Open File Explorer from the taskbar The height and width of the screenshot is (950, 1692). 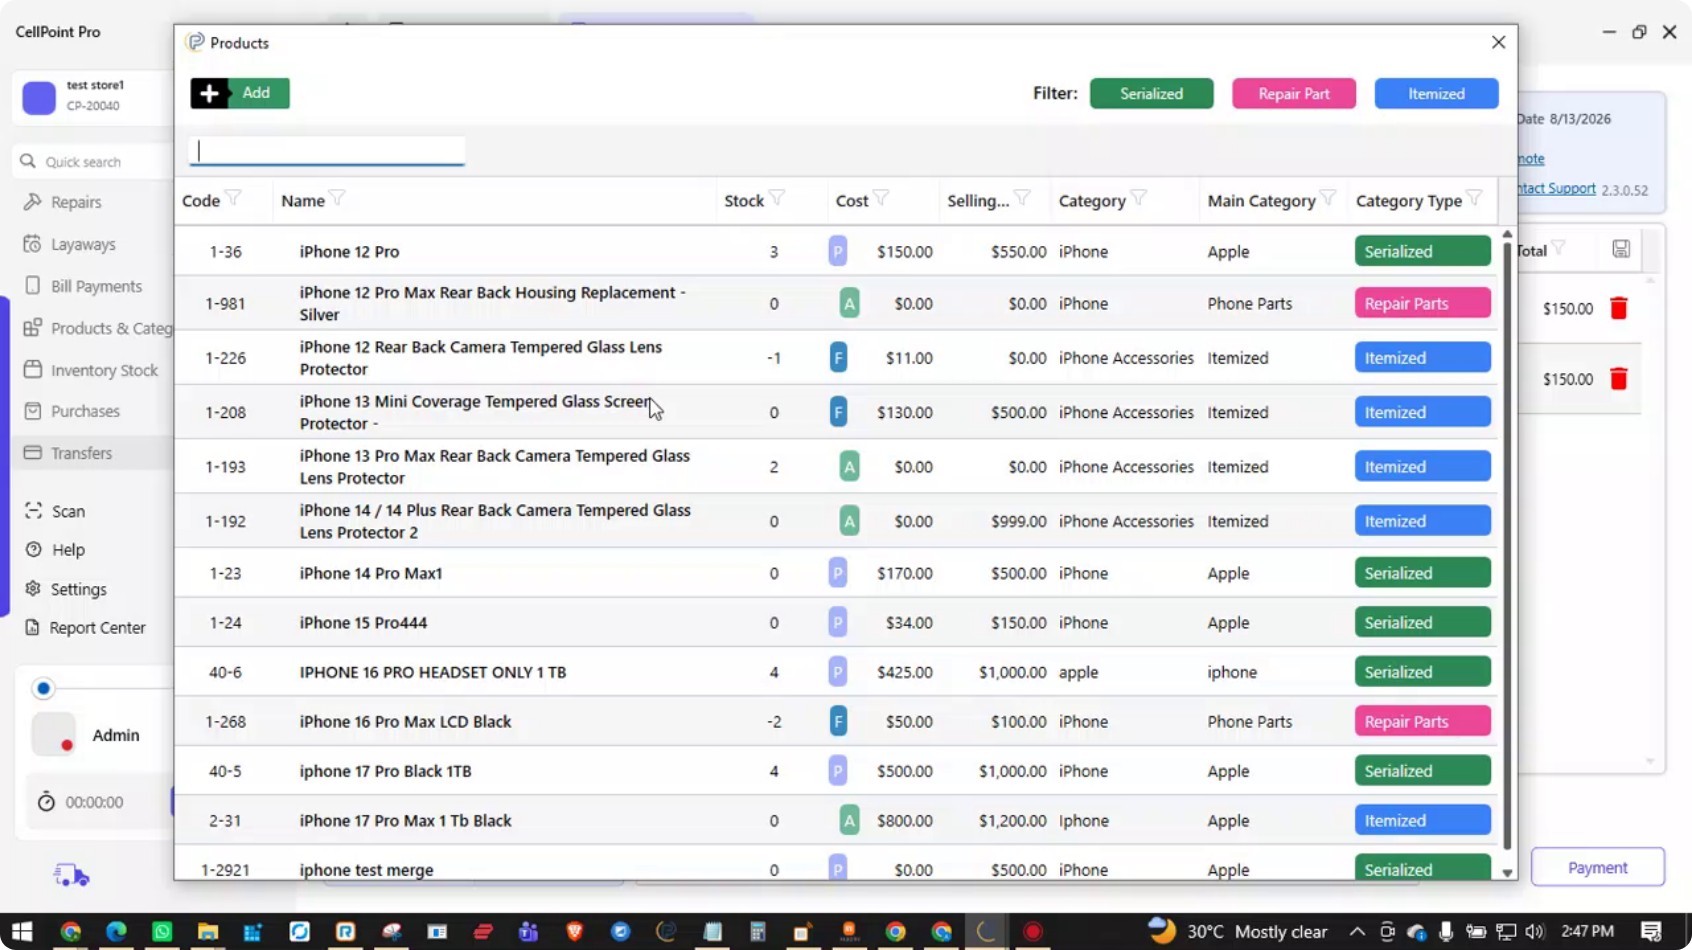tap(208, 931)
